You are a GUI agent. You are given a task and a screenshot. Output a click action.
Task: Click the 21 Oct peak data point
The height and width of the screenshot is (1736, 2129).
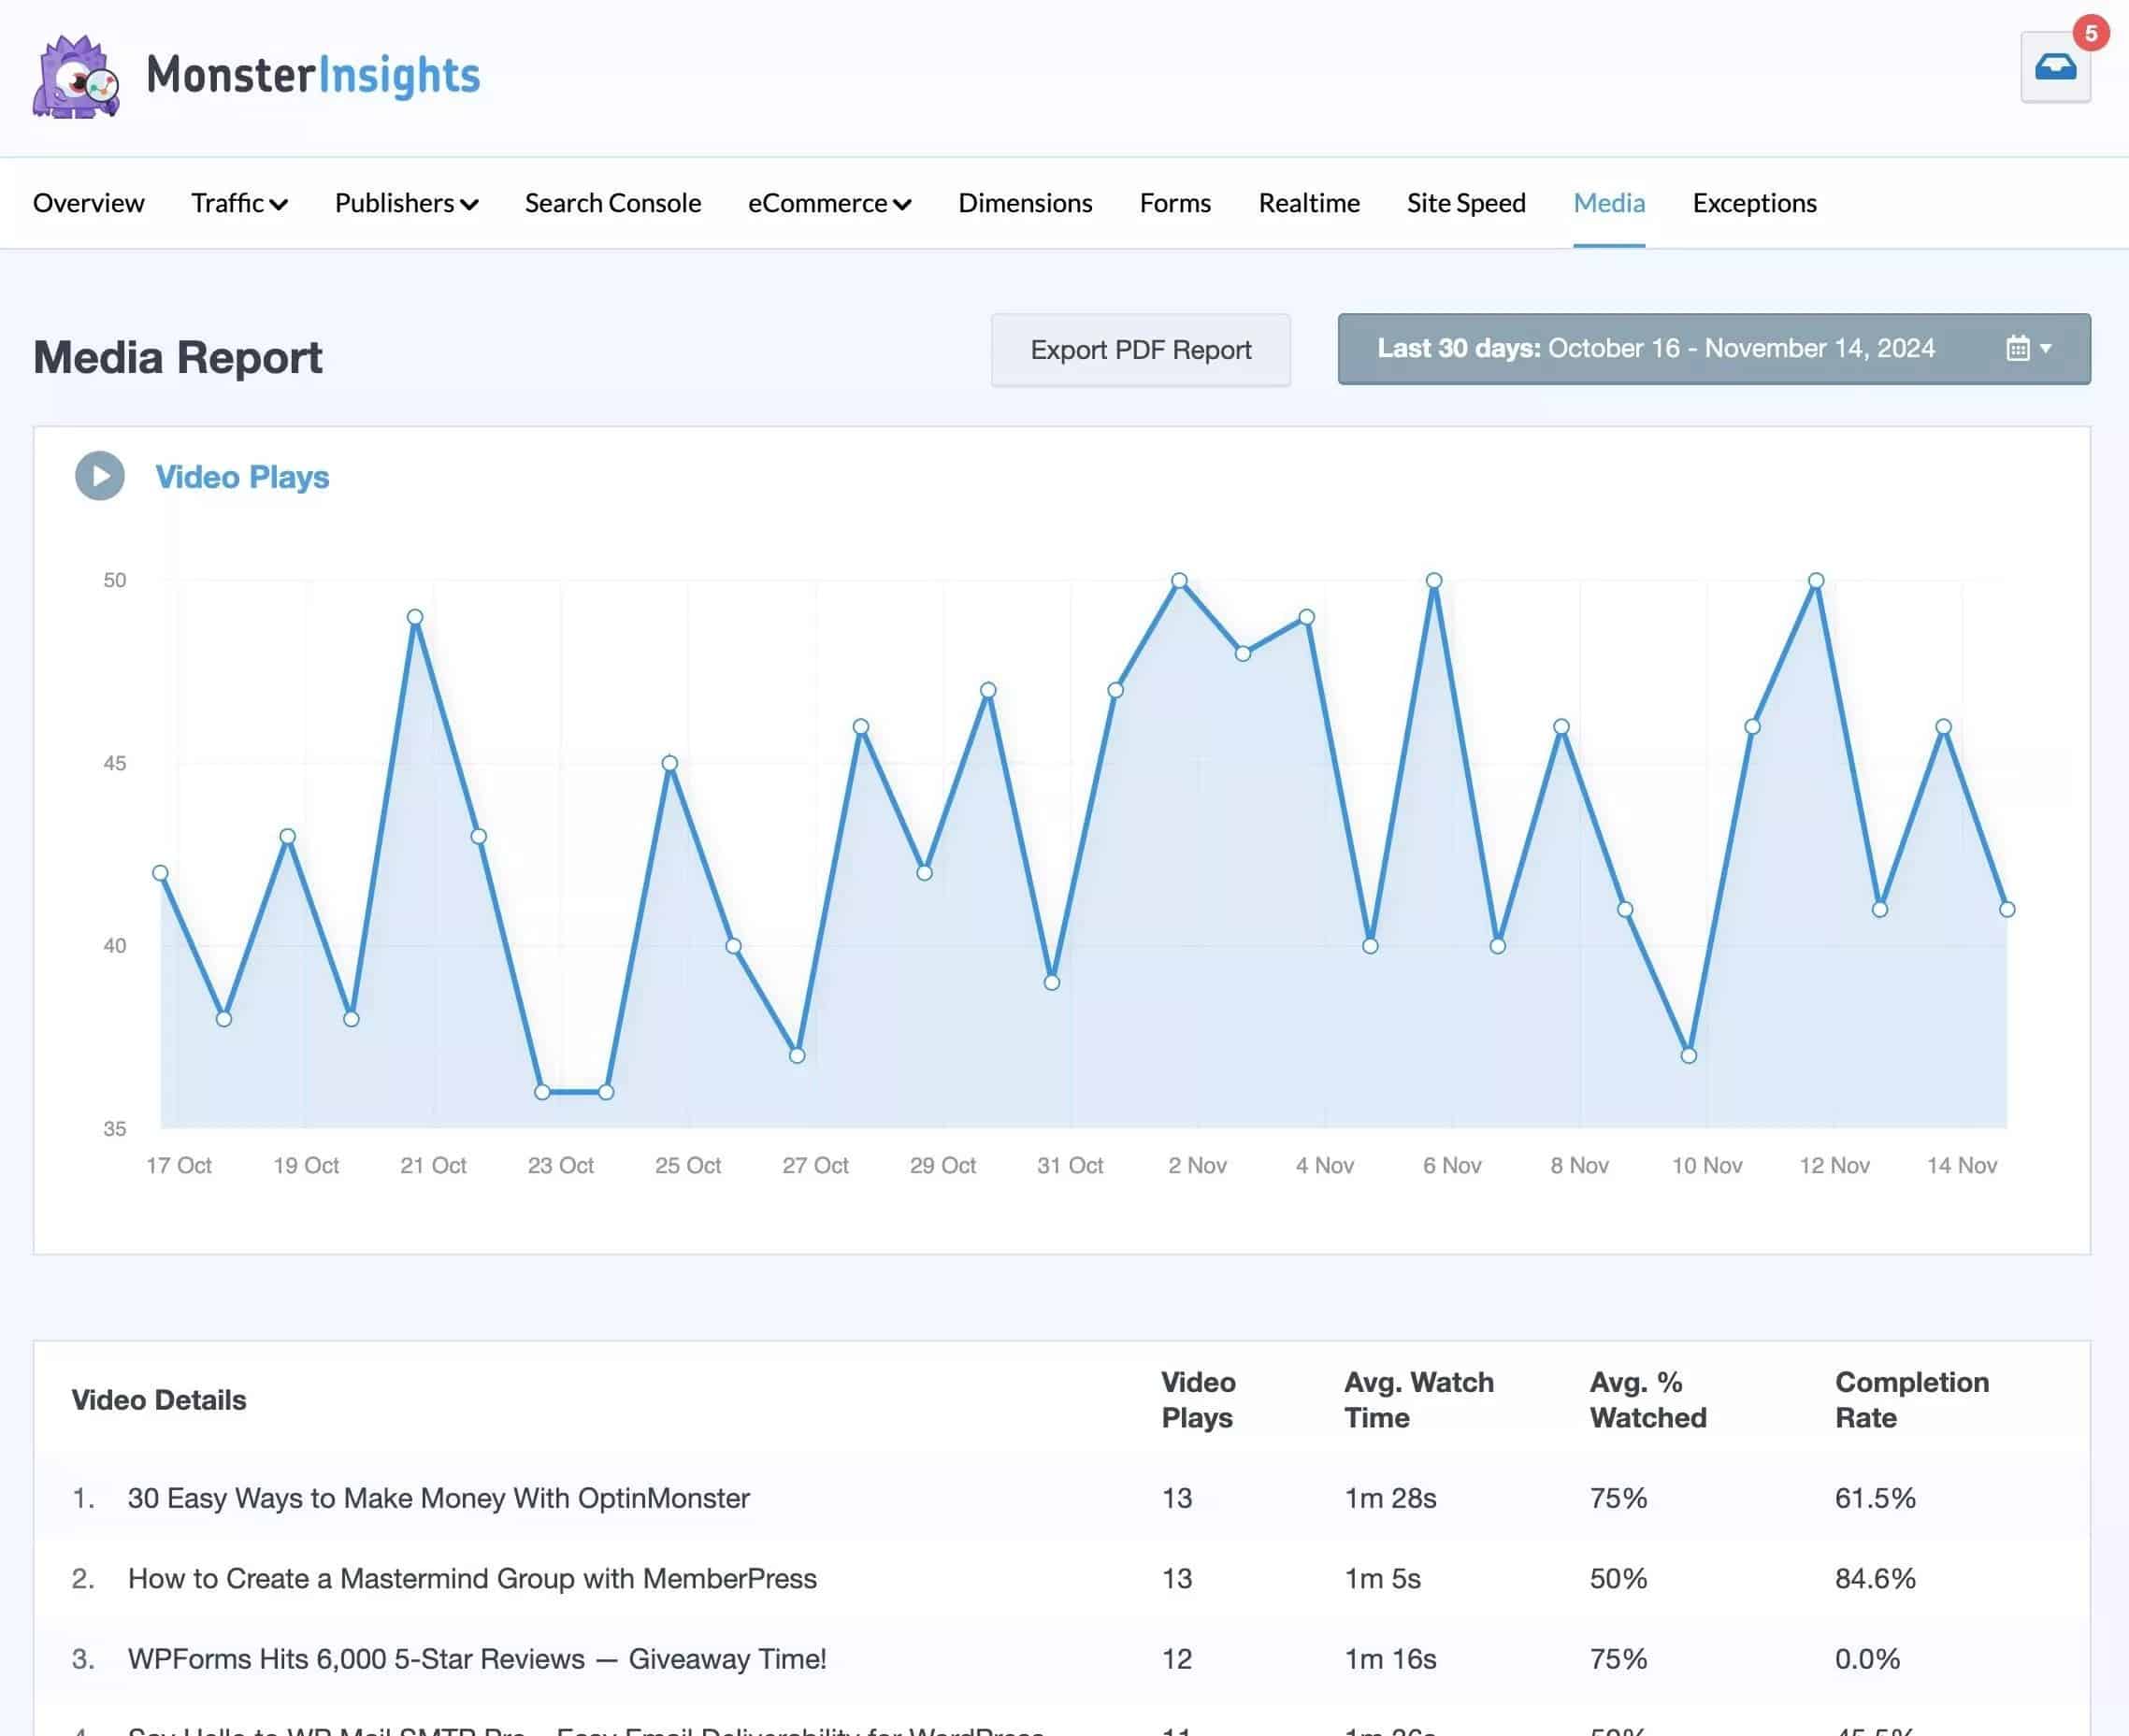point(415,617)
